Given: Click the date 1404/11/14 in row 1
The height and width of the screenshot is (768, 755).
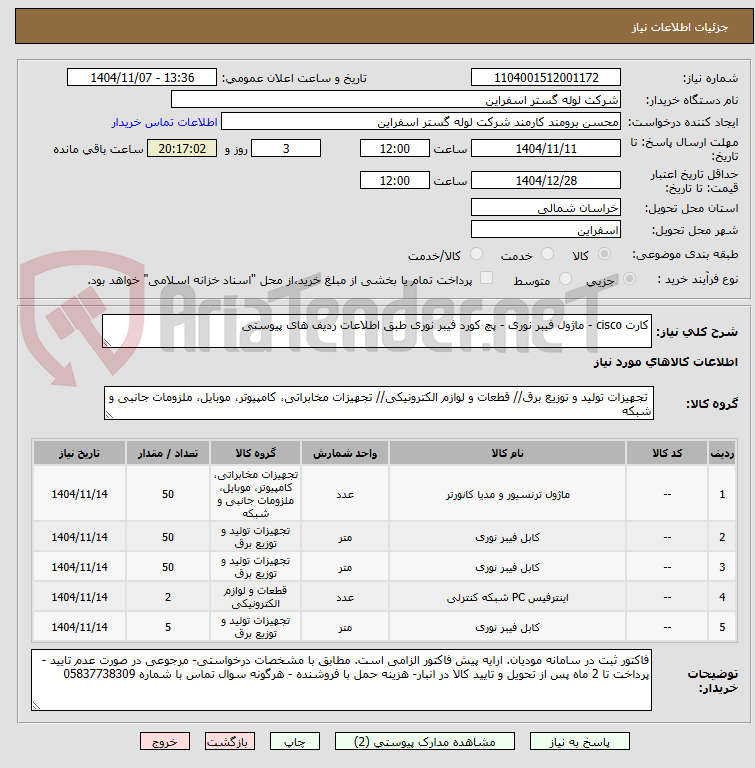Looking at the screenshot, I should tap(79, 494).
